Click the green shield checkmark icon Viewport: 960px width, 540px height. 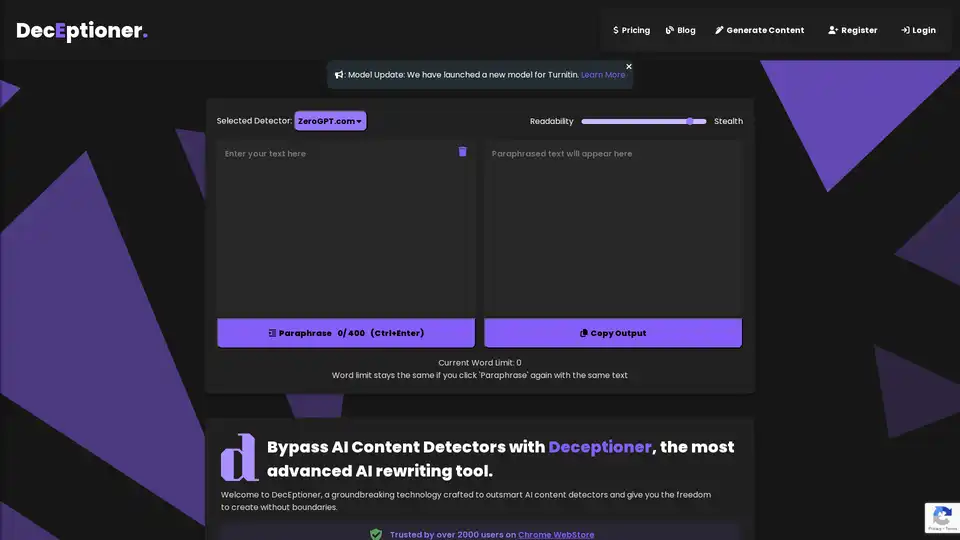click(376, 534)
